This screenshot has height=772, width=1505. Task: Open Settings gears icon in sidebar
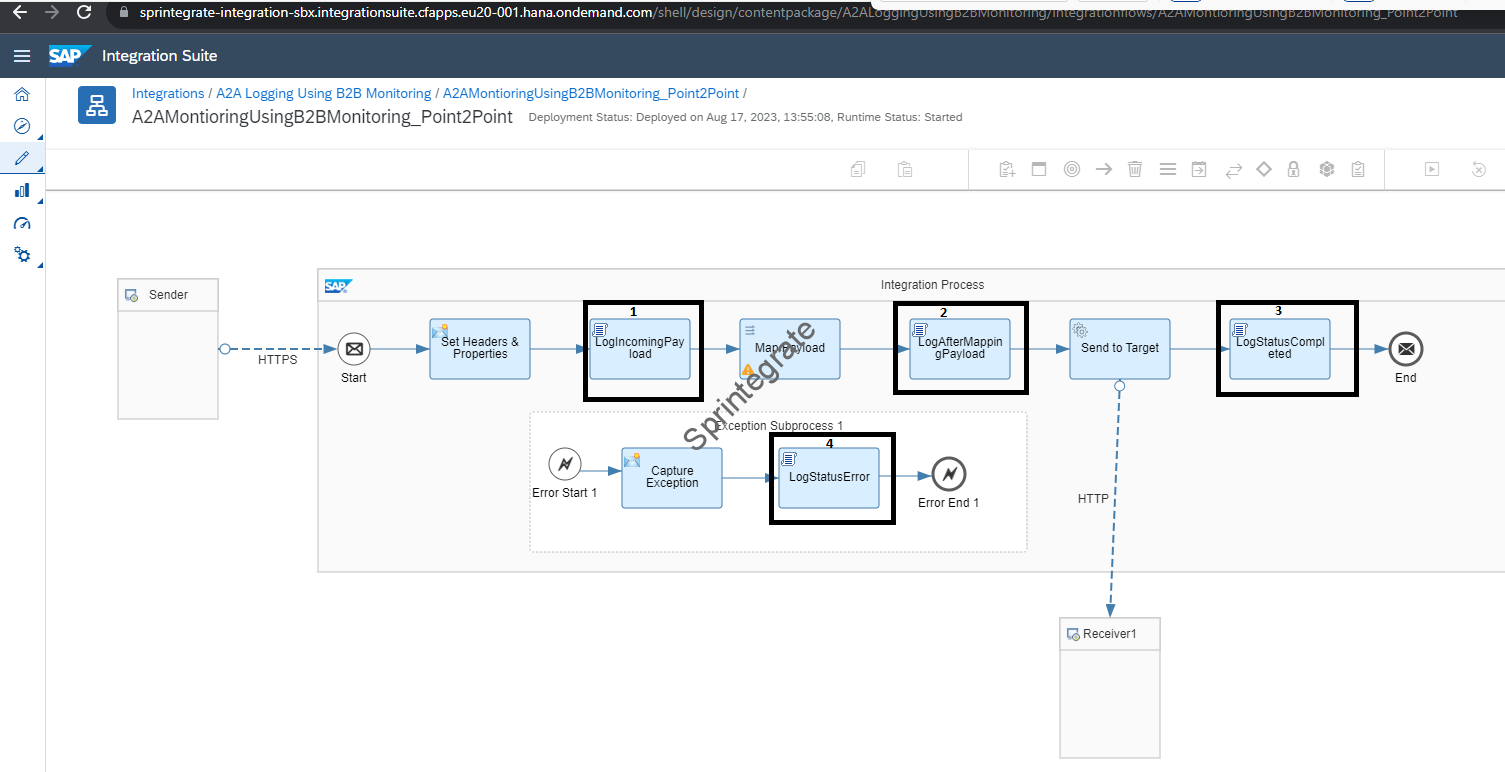coord(22,255)
